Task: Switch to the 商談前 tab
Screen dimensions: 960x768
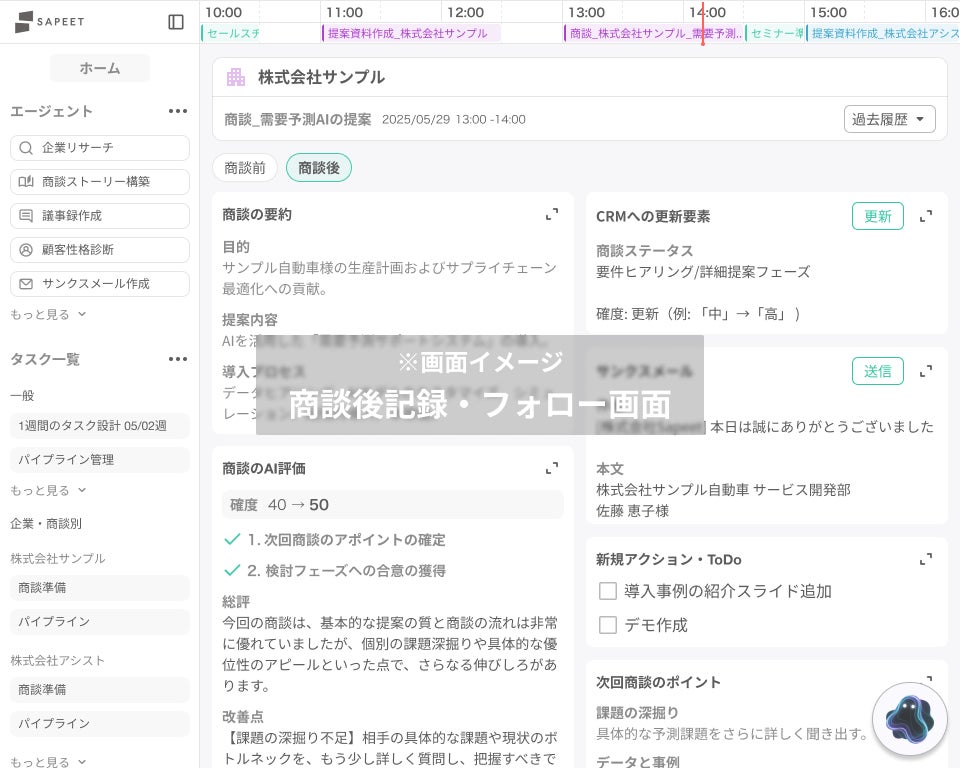Action: [x=245, y=168]
